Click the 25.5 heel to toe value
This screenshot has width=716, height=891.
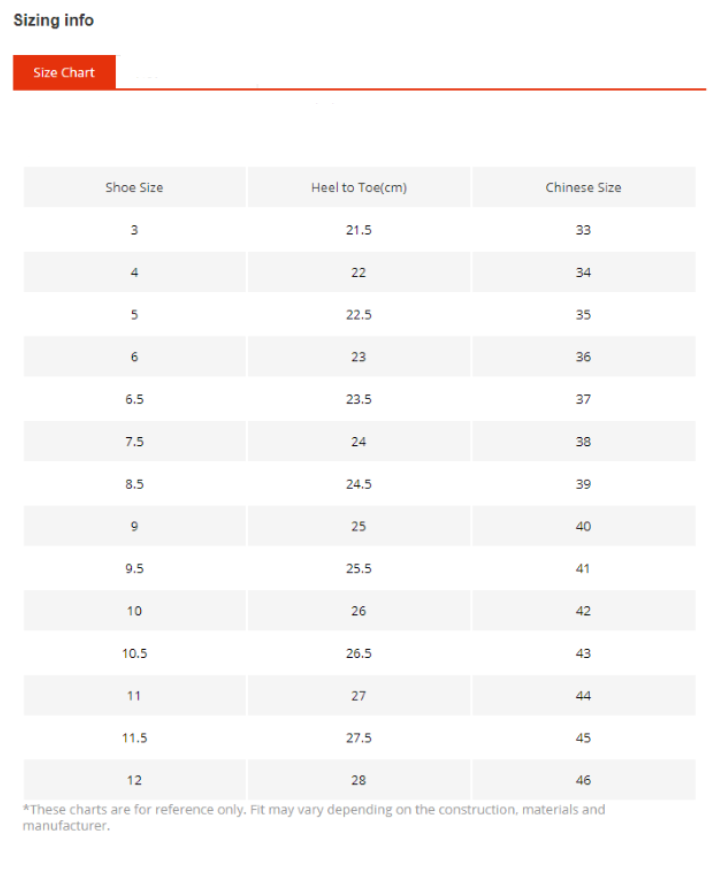359,568
